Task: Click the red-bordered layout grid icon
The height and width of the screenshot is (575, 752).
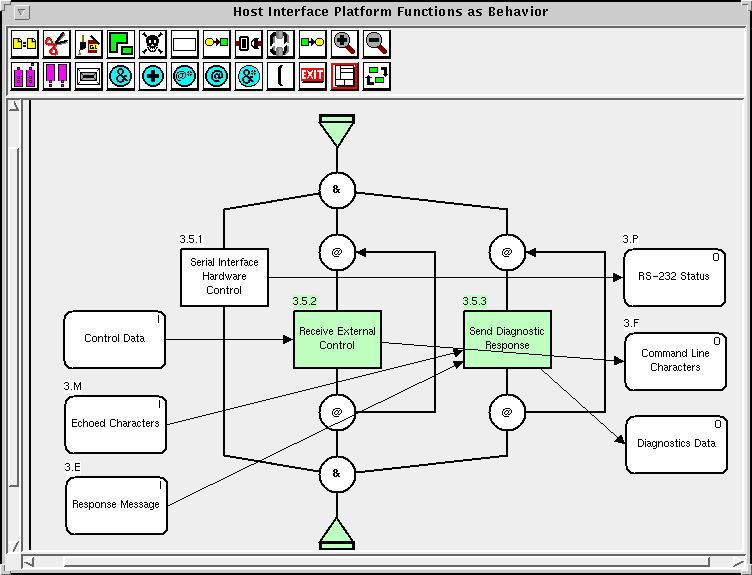Action: click(345, 76)
